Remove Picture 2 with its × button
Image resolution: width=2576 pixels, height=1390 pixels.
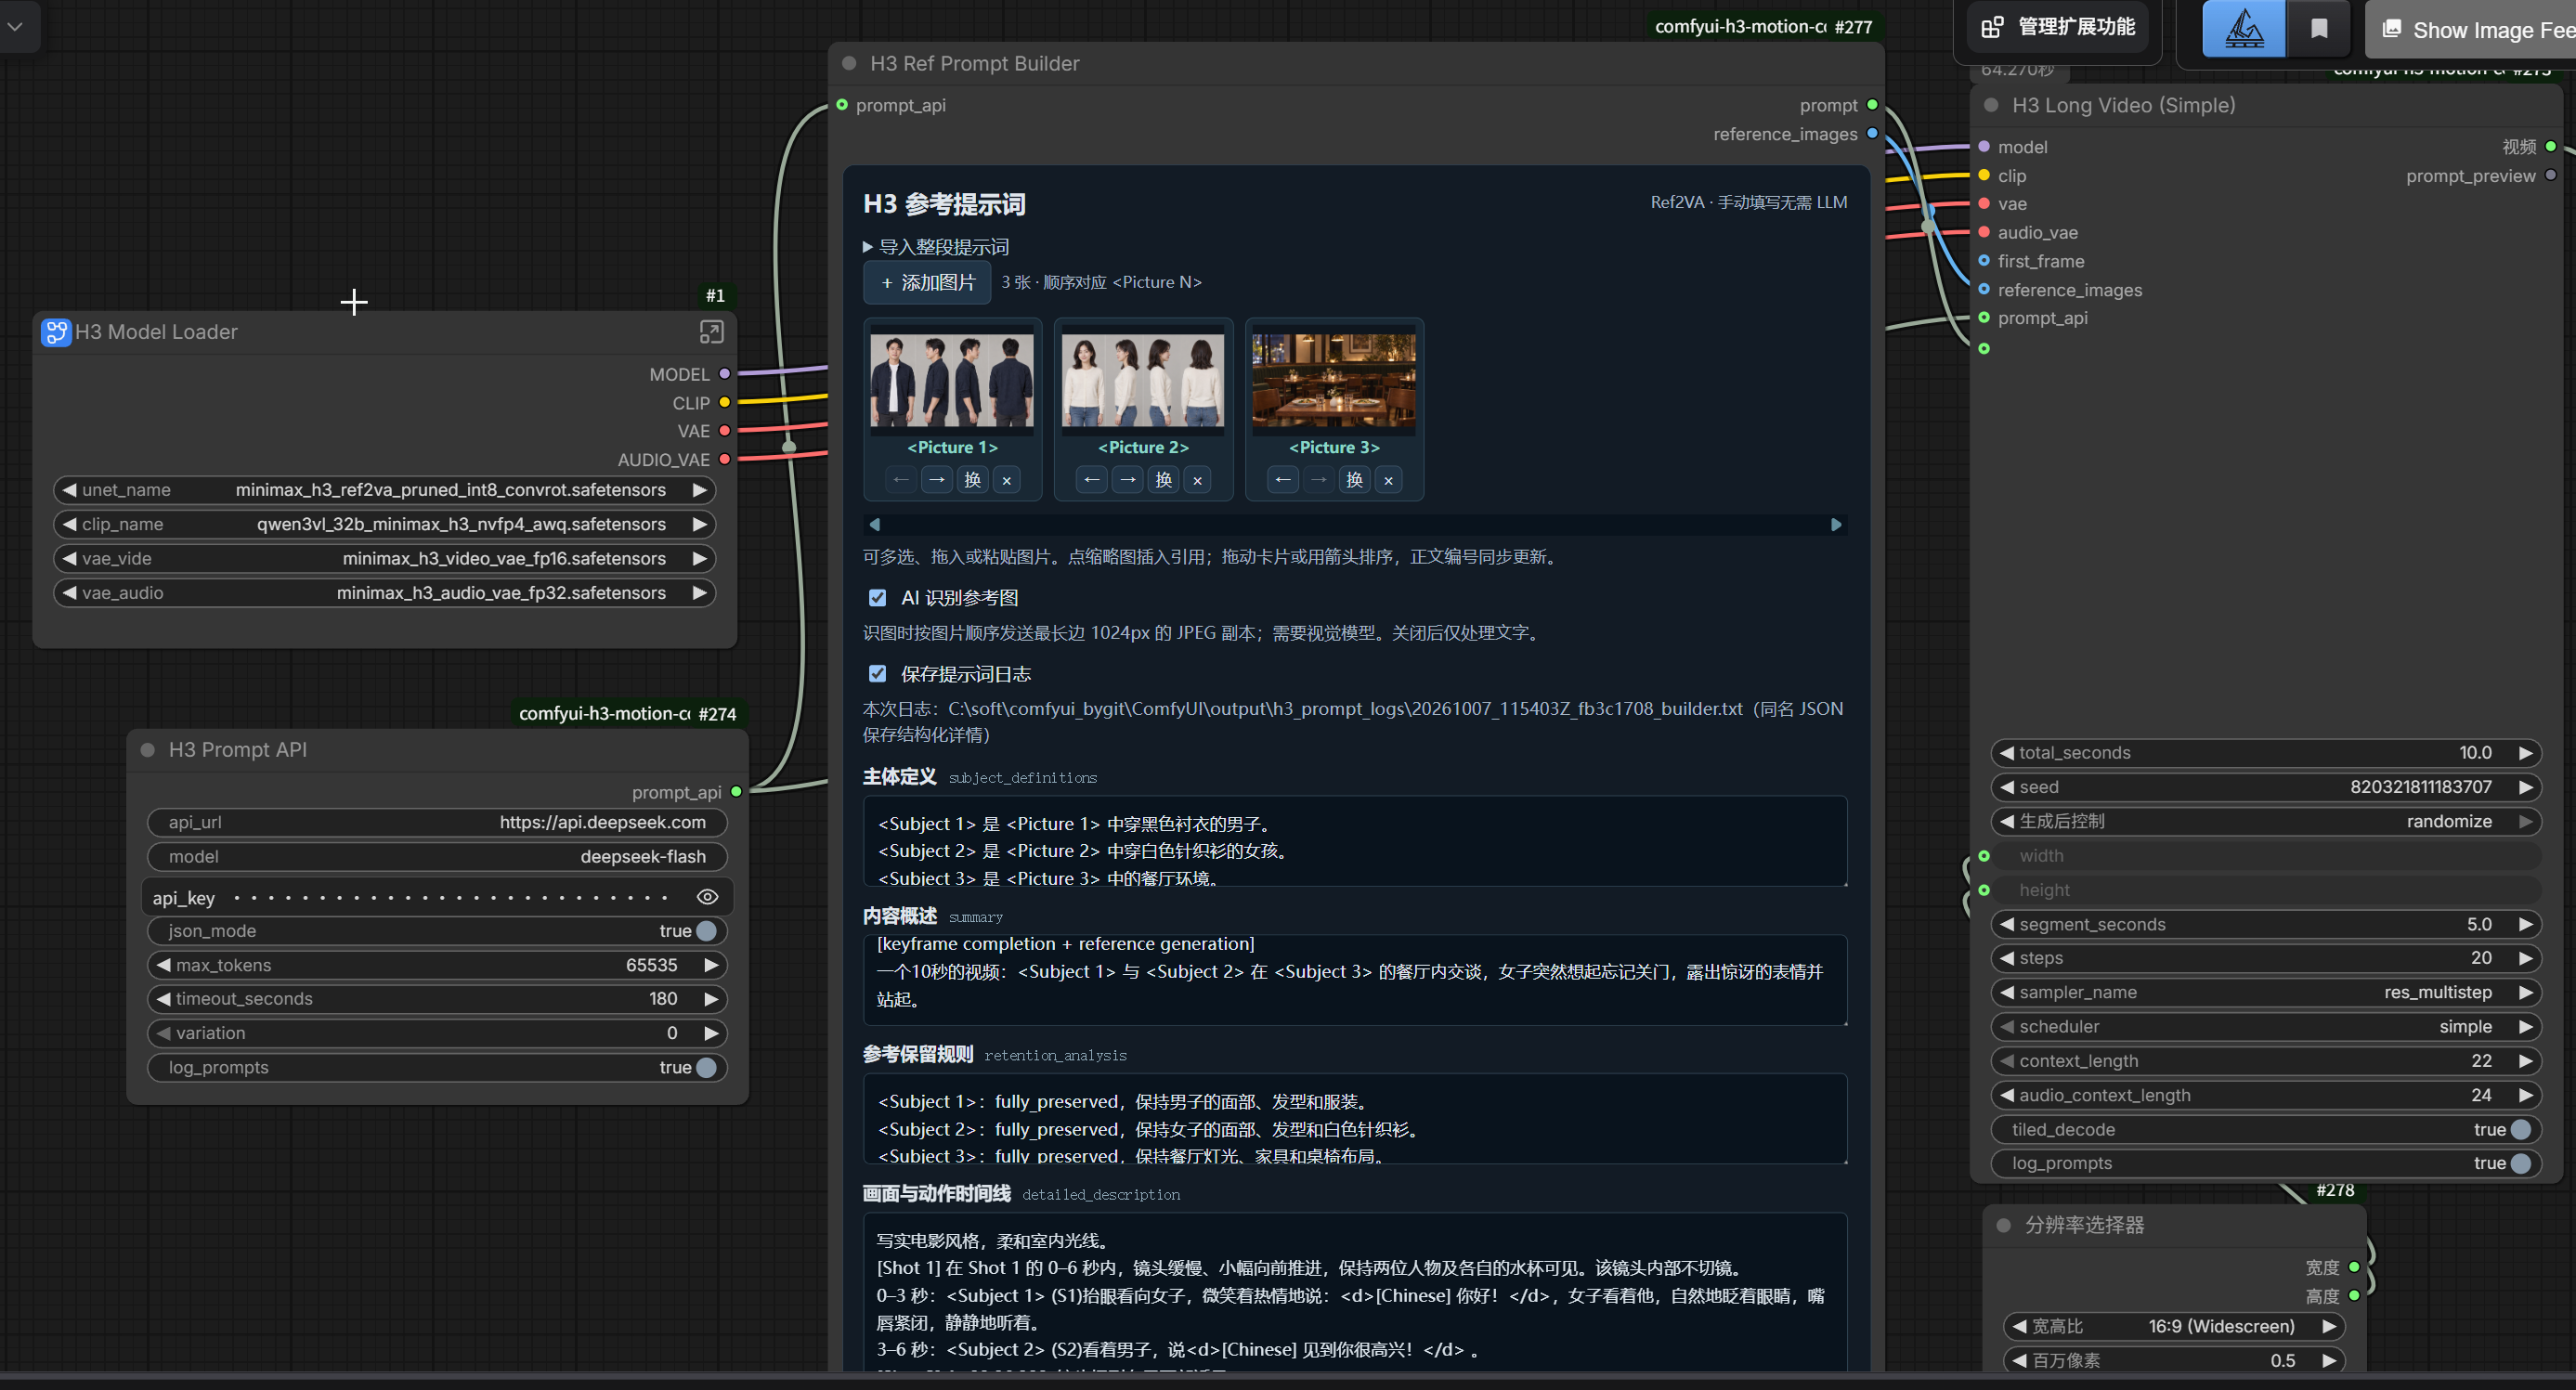point(1197,480)
